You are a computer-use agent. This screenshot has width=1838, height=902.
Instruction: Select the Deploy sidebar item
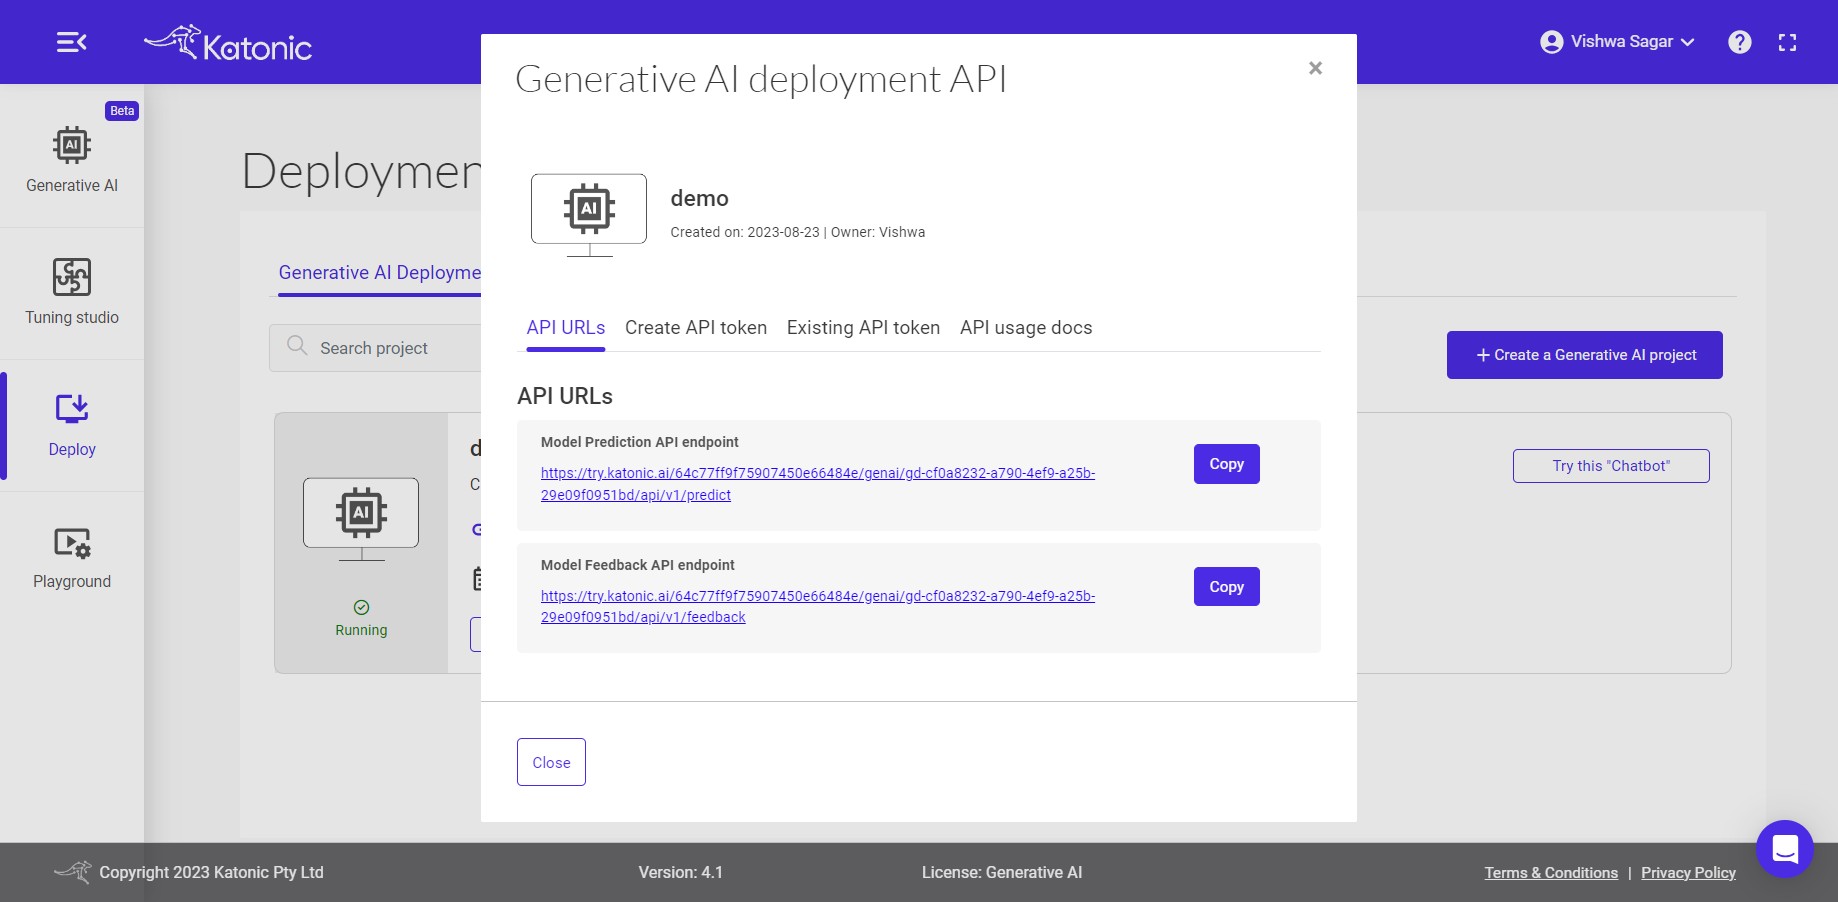pyautogui.click(x=72, y=426)
